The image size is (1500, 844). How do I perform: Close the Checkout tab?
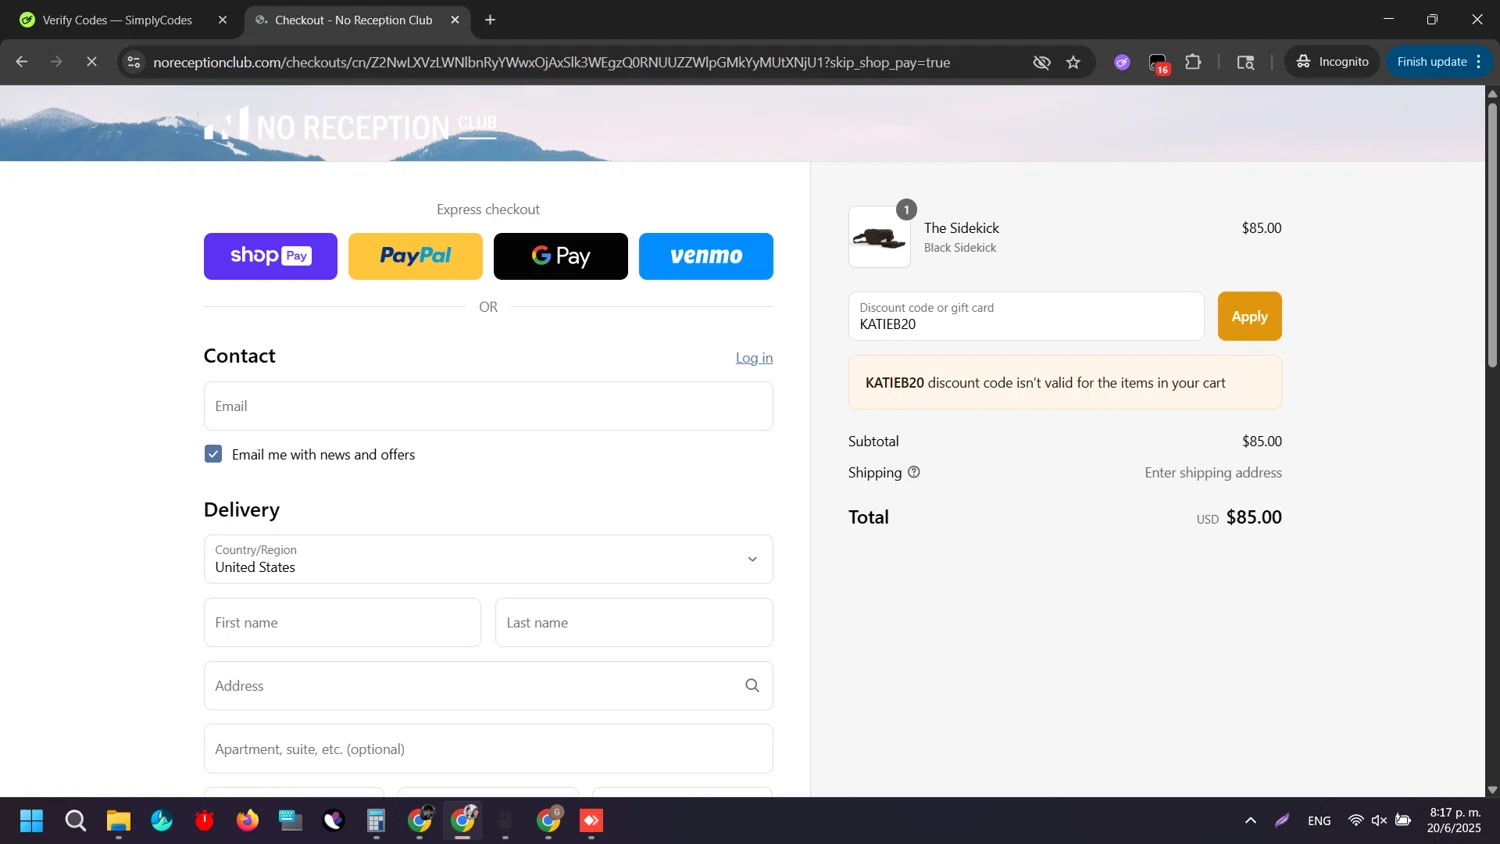(455, 20)
